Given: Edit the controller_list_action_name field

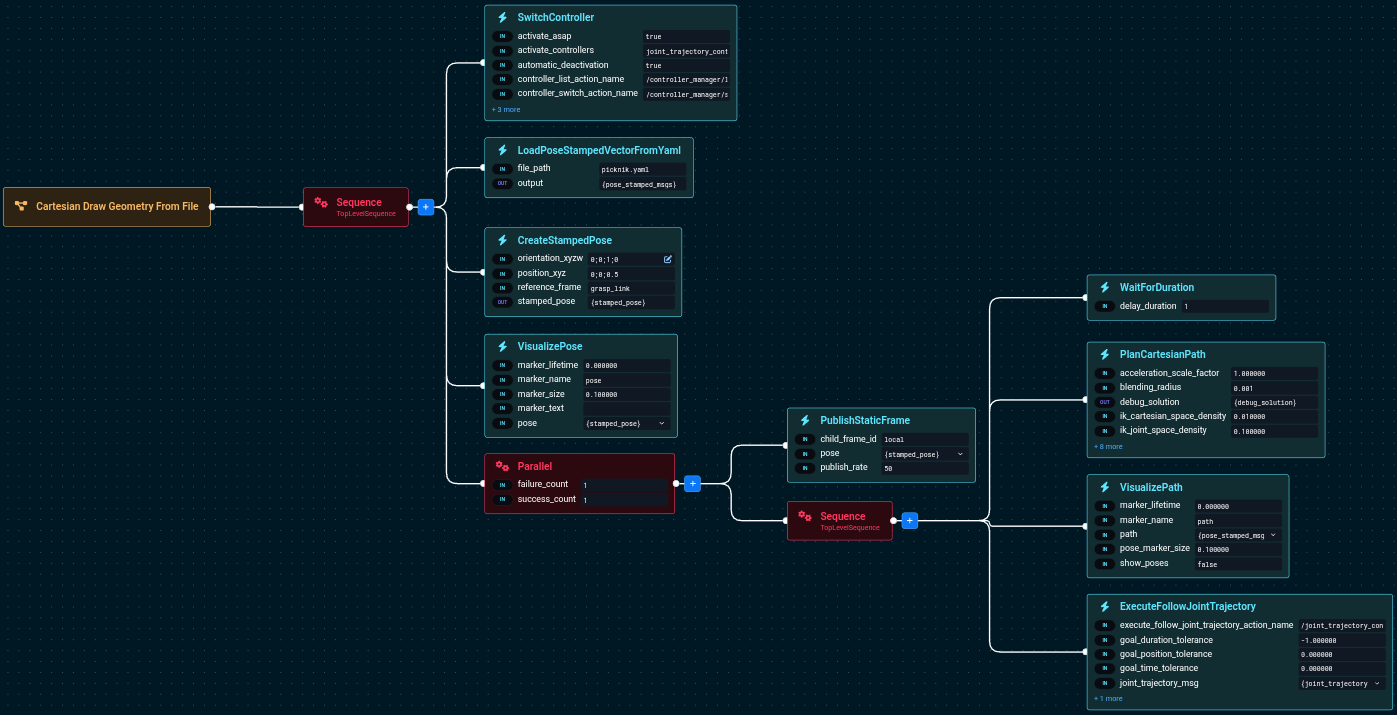Looking at the screenshot, I should pos(686,80).
